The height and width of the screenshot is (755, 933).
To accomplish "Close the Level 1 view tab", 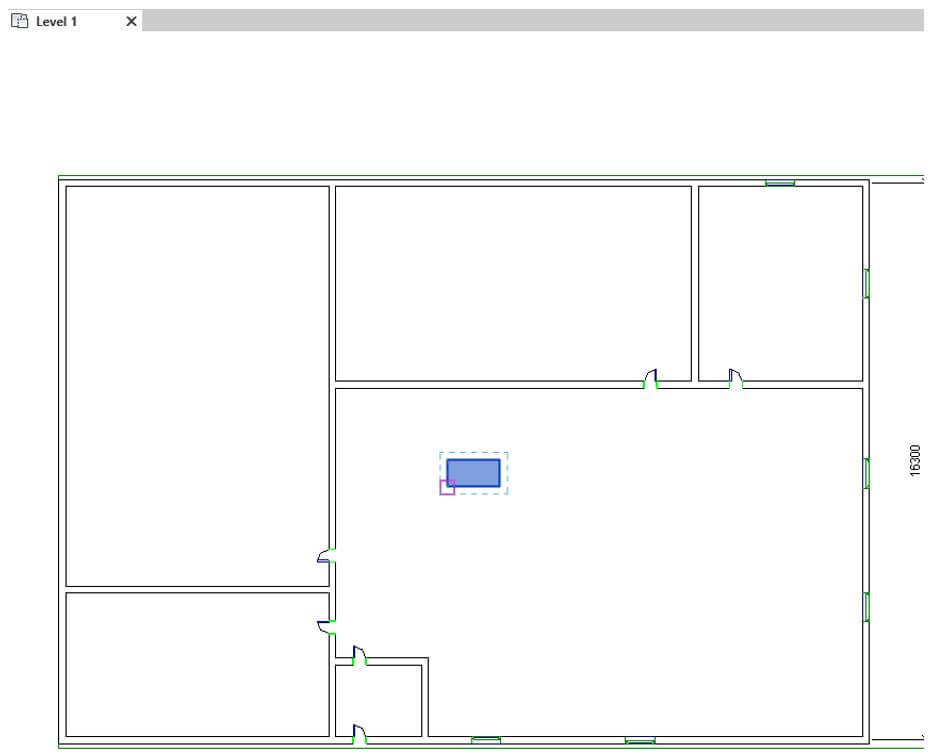I will point(129,21).
